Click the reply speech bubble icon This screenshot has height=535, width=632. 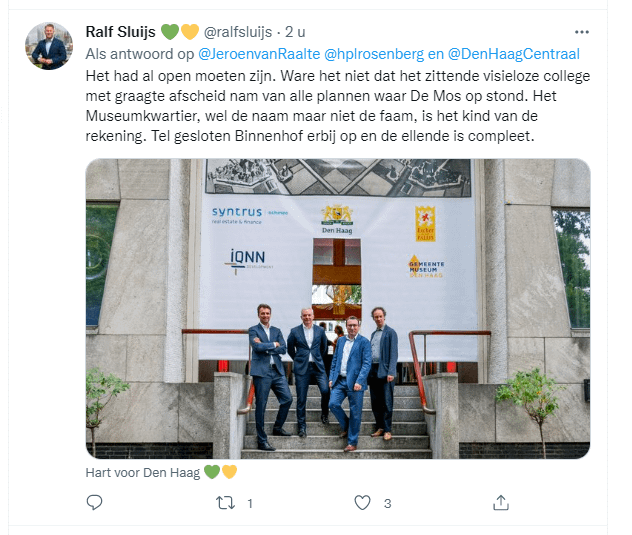point(94,502)
